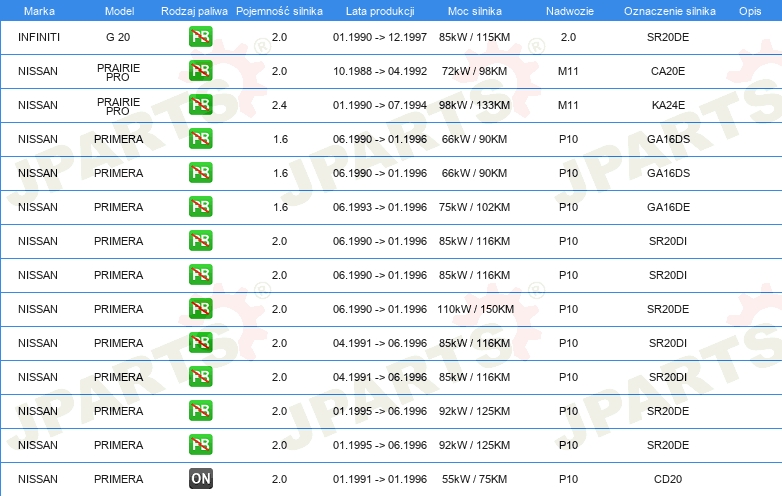
Task: Click the 2.4 engine capacity cell
Action: (x=279, y=105)
